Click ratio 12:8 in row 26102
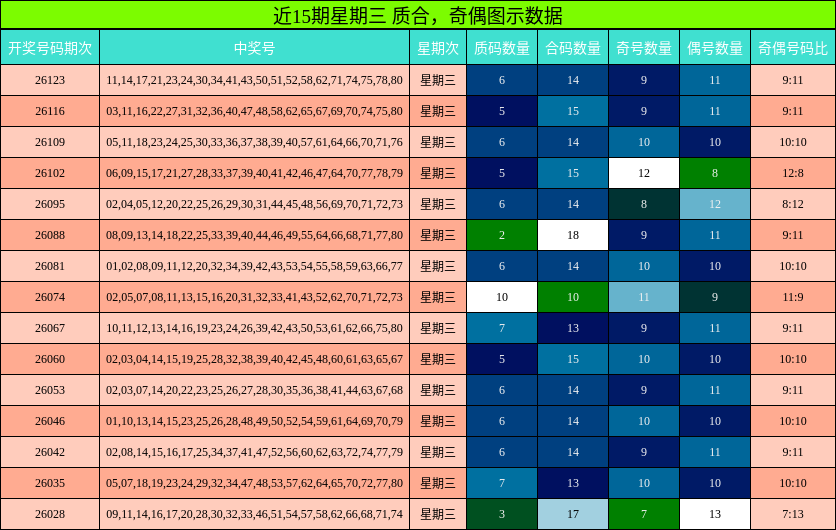 coord(793,173)
